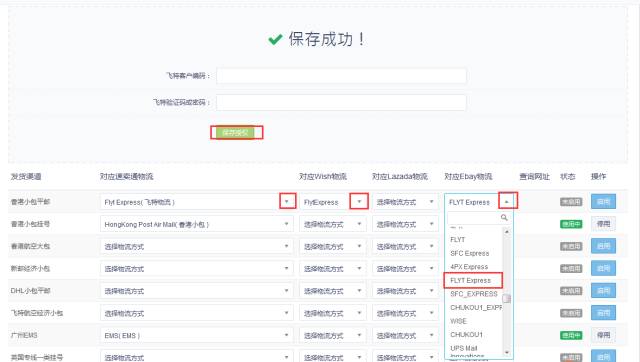This screenshot has width=640, height=362.
Task: Open AliExpress logistics dropdown for 新邮经济小包
Action: [x=196, y=269]
